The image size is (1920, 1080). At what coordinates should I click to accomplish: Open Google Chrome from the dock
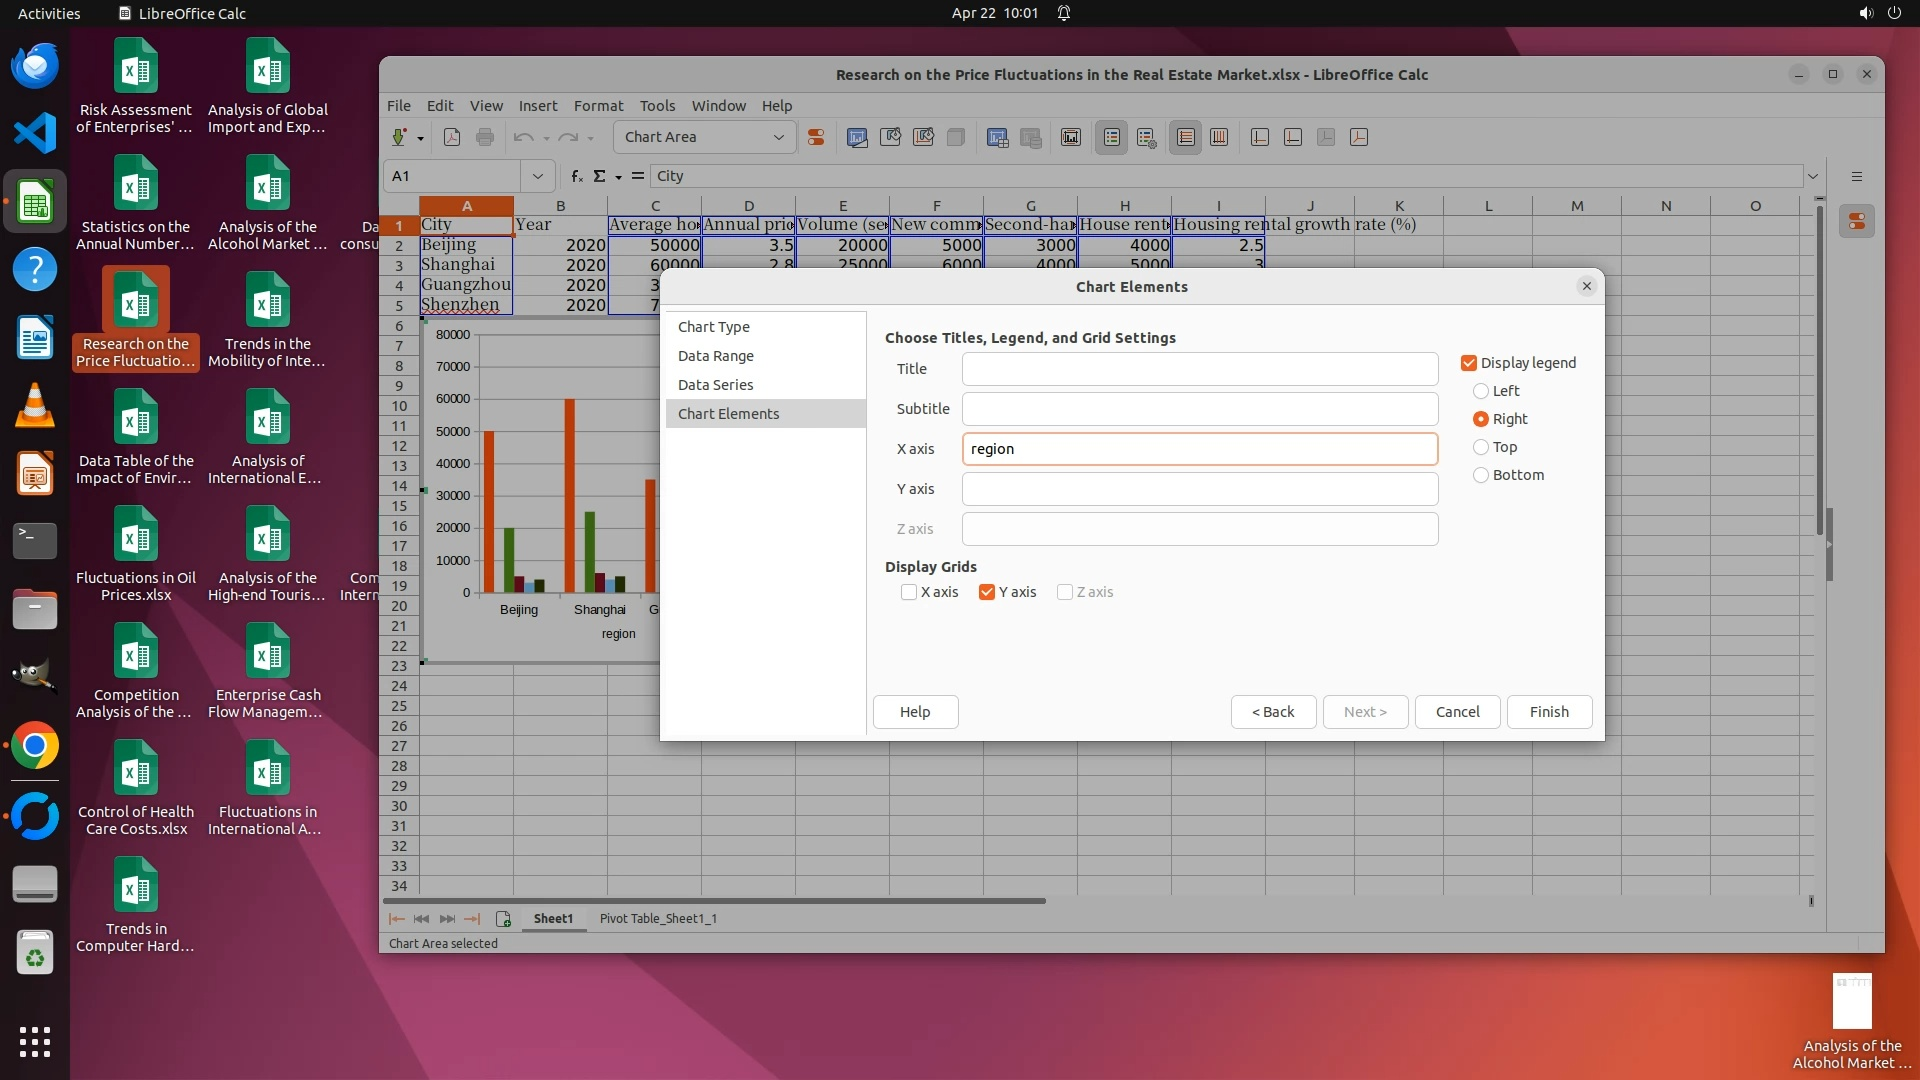[x=35, y=746]
